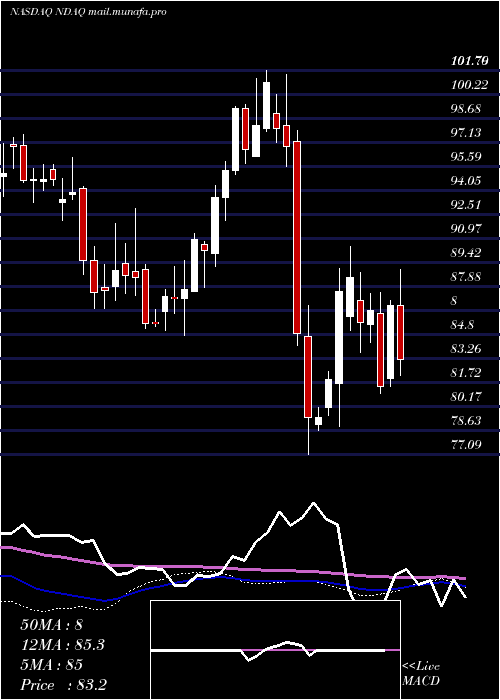This screenshot has width=500, height=700.
Task: Click the "12MA : 85.3" indicator readout
Action: pyautogui.click(x=63, y=645)
